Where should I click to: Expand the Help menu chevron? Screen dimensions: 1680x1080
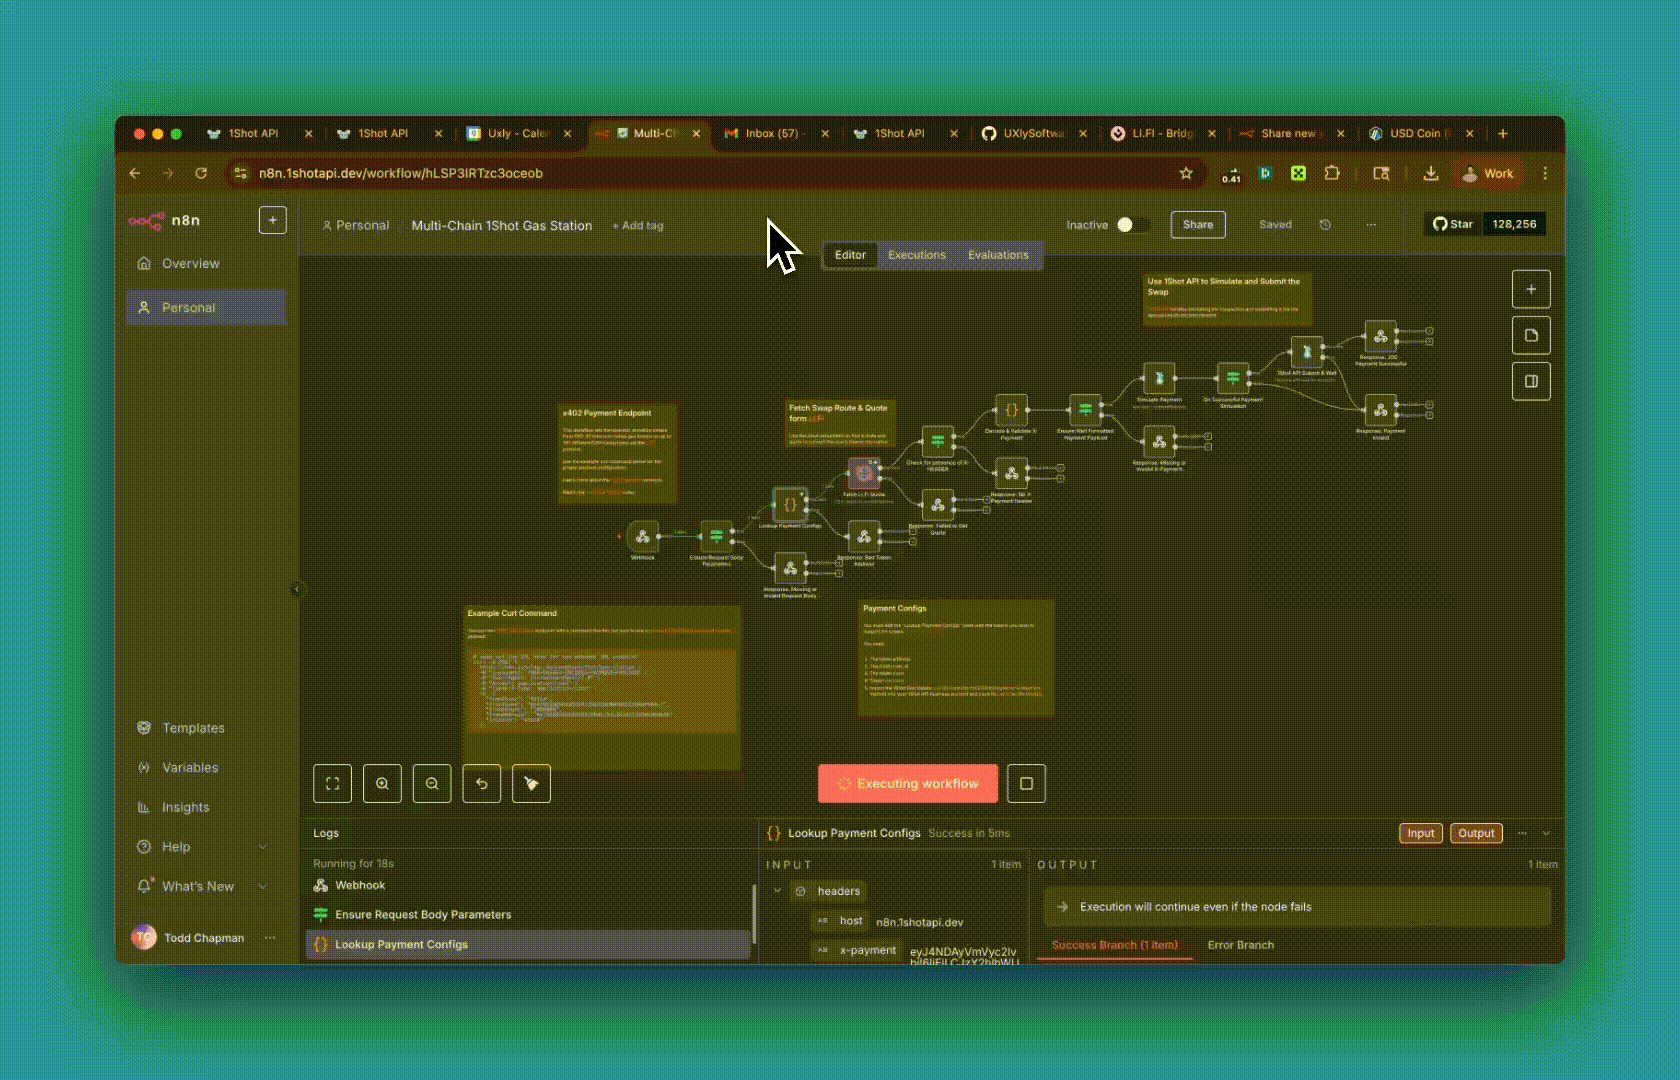[x=263, y=847]
